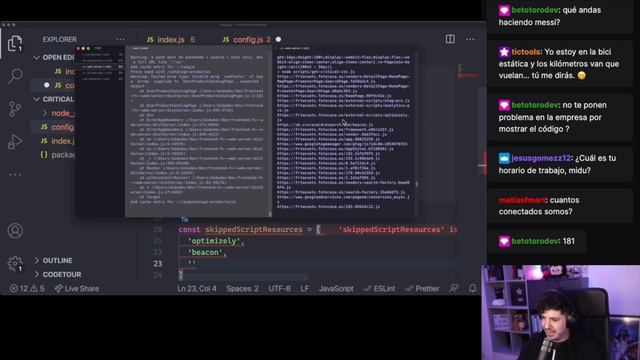Change indentation via Spaces: 2

pos(242,289)
